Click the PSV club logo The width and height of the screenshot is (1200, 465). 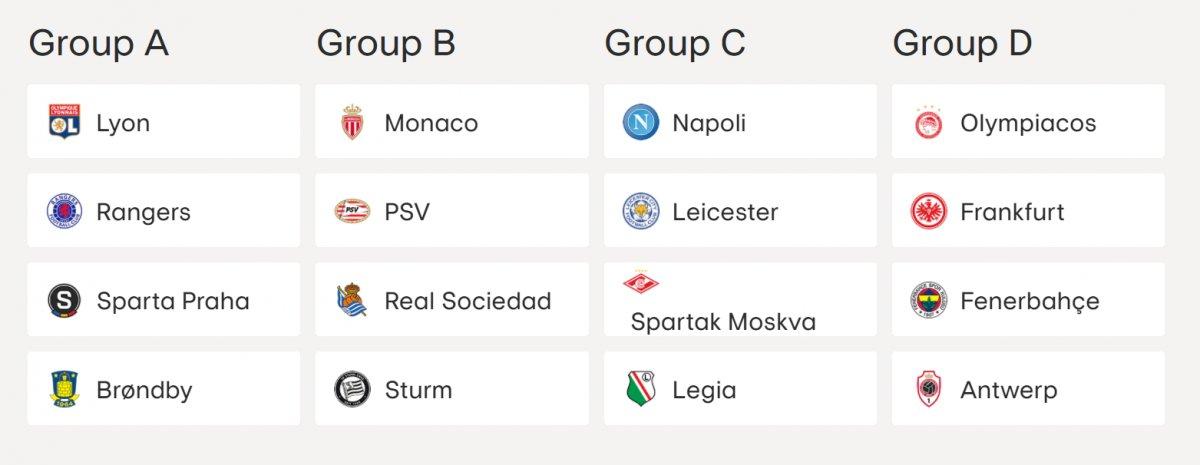(352, 212)
